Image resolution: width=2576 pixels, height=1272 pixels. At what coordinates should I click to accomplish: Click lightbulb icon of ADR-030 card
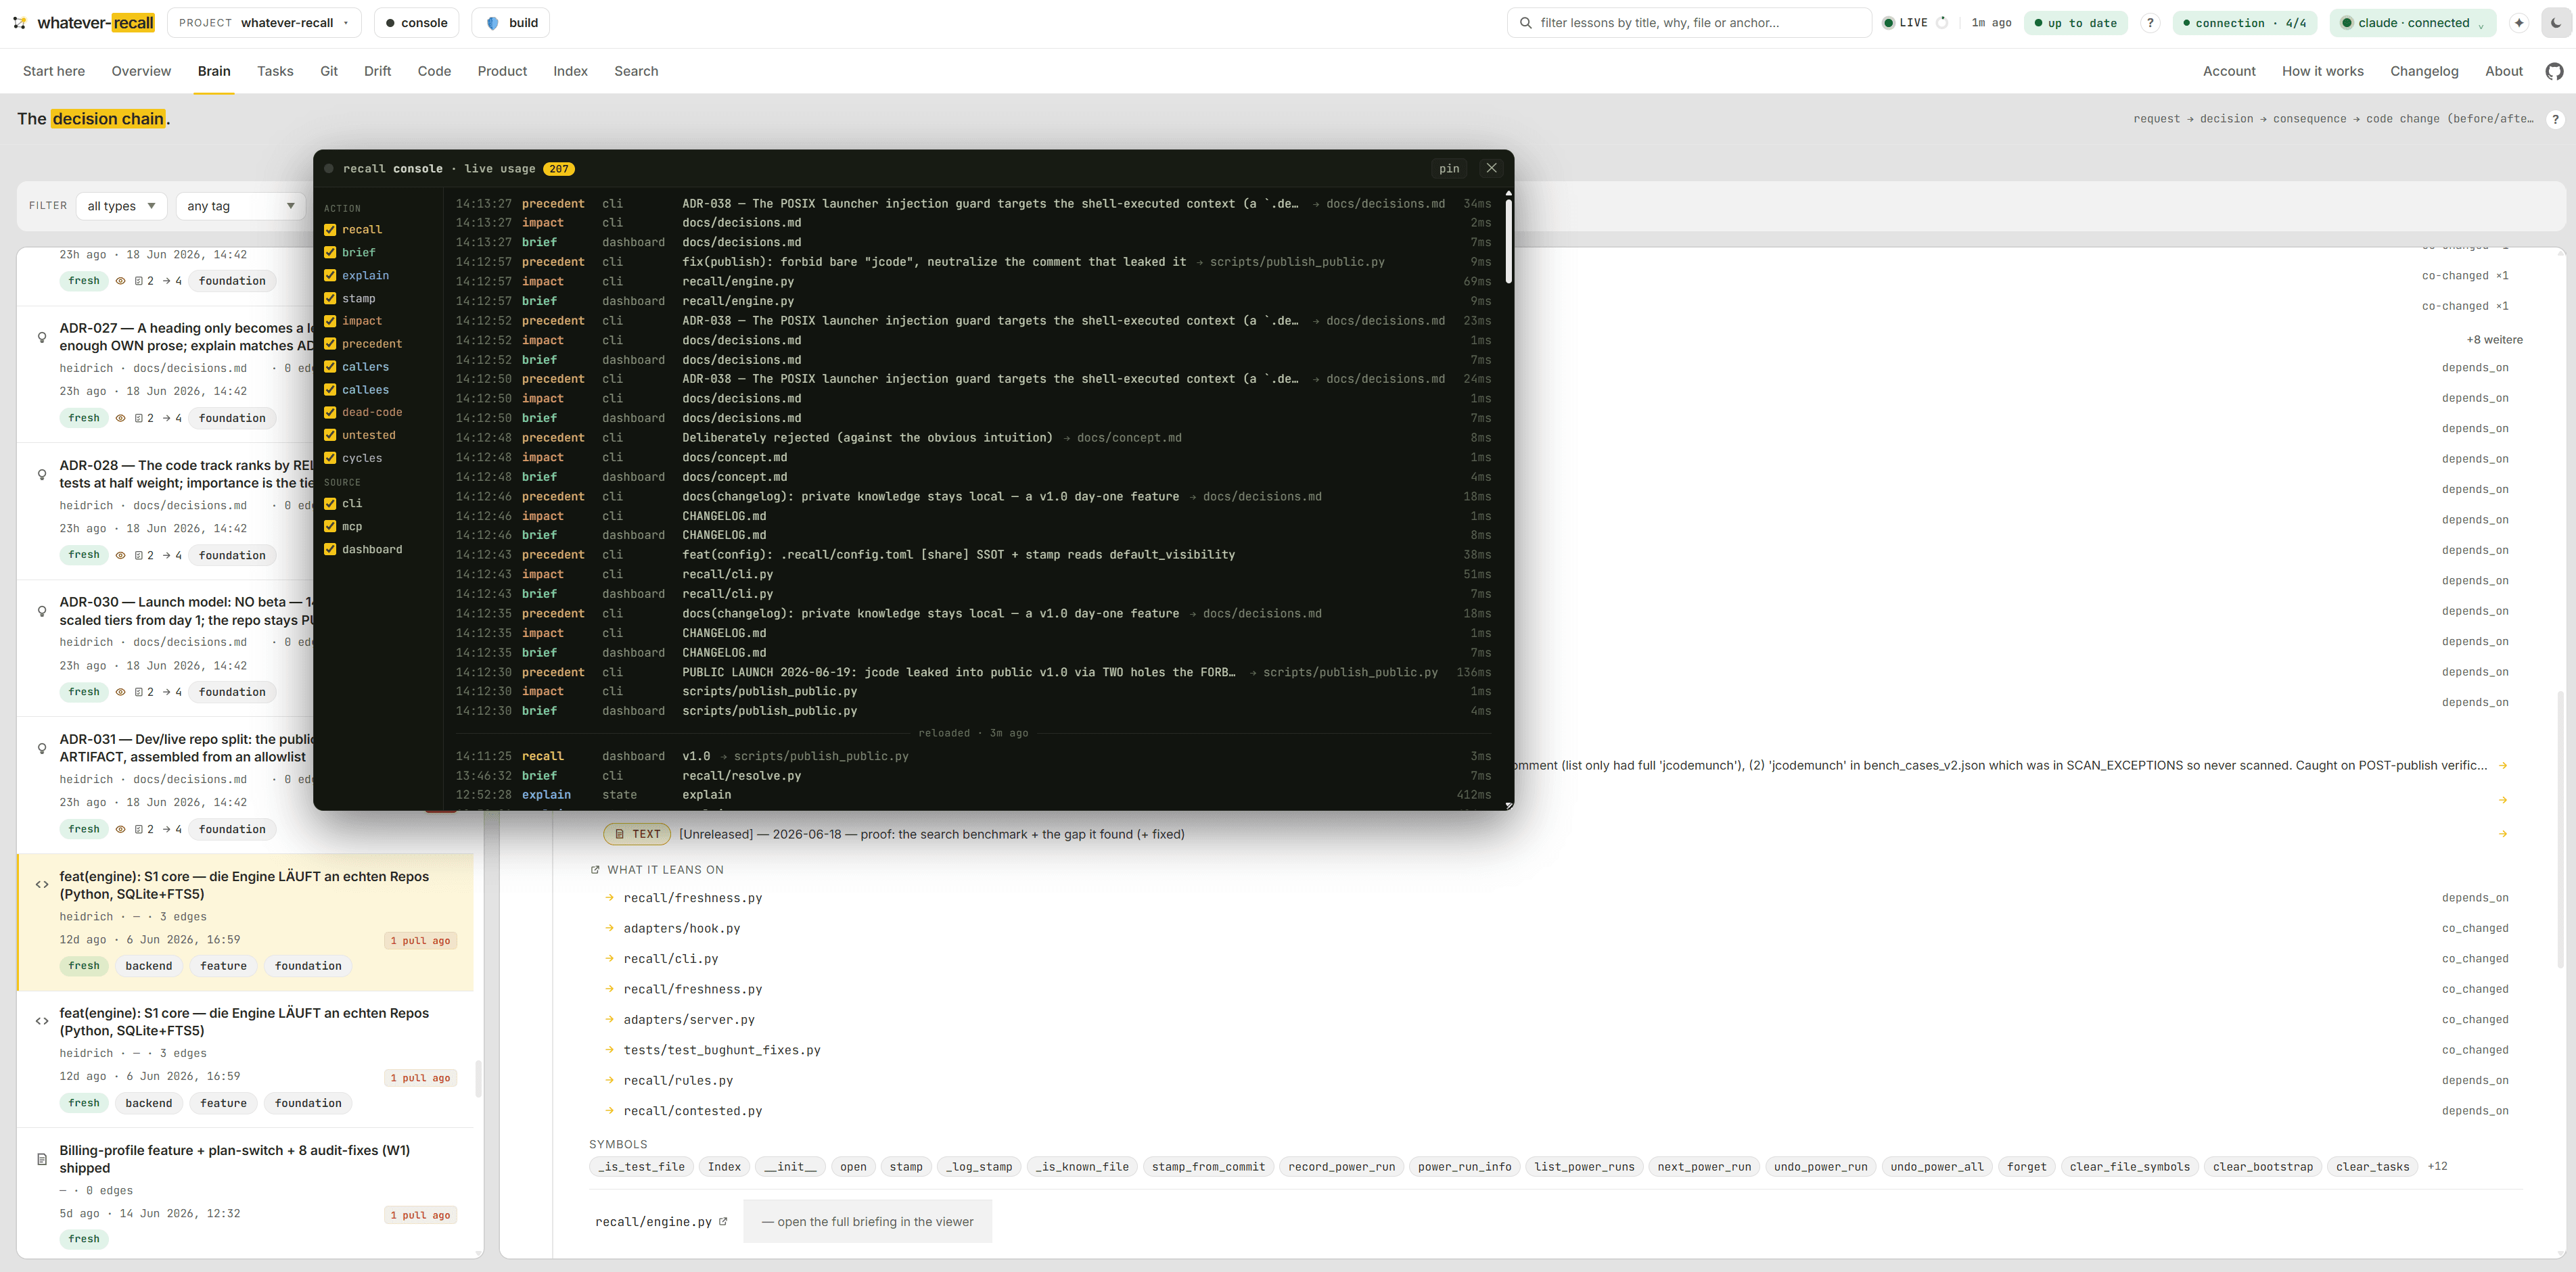point(42,611)
